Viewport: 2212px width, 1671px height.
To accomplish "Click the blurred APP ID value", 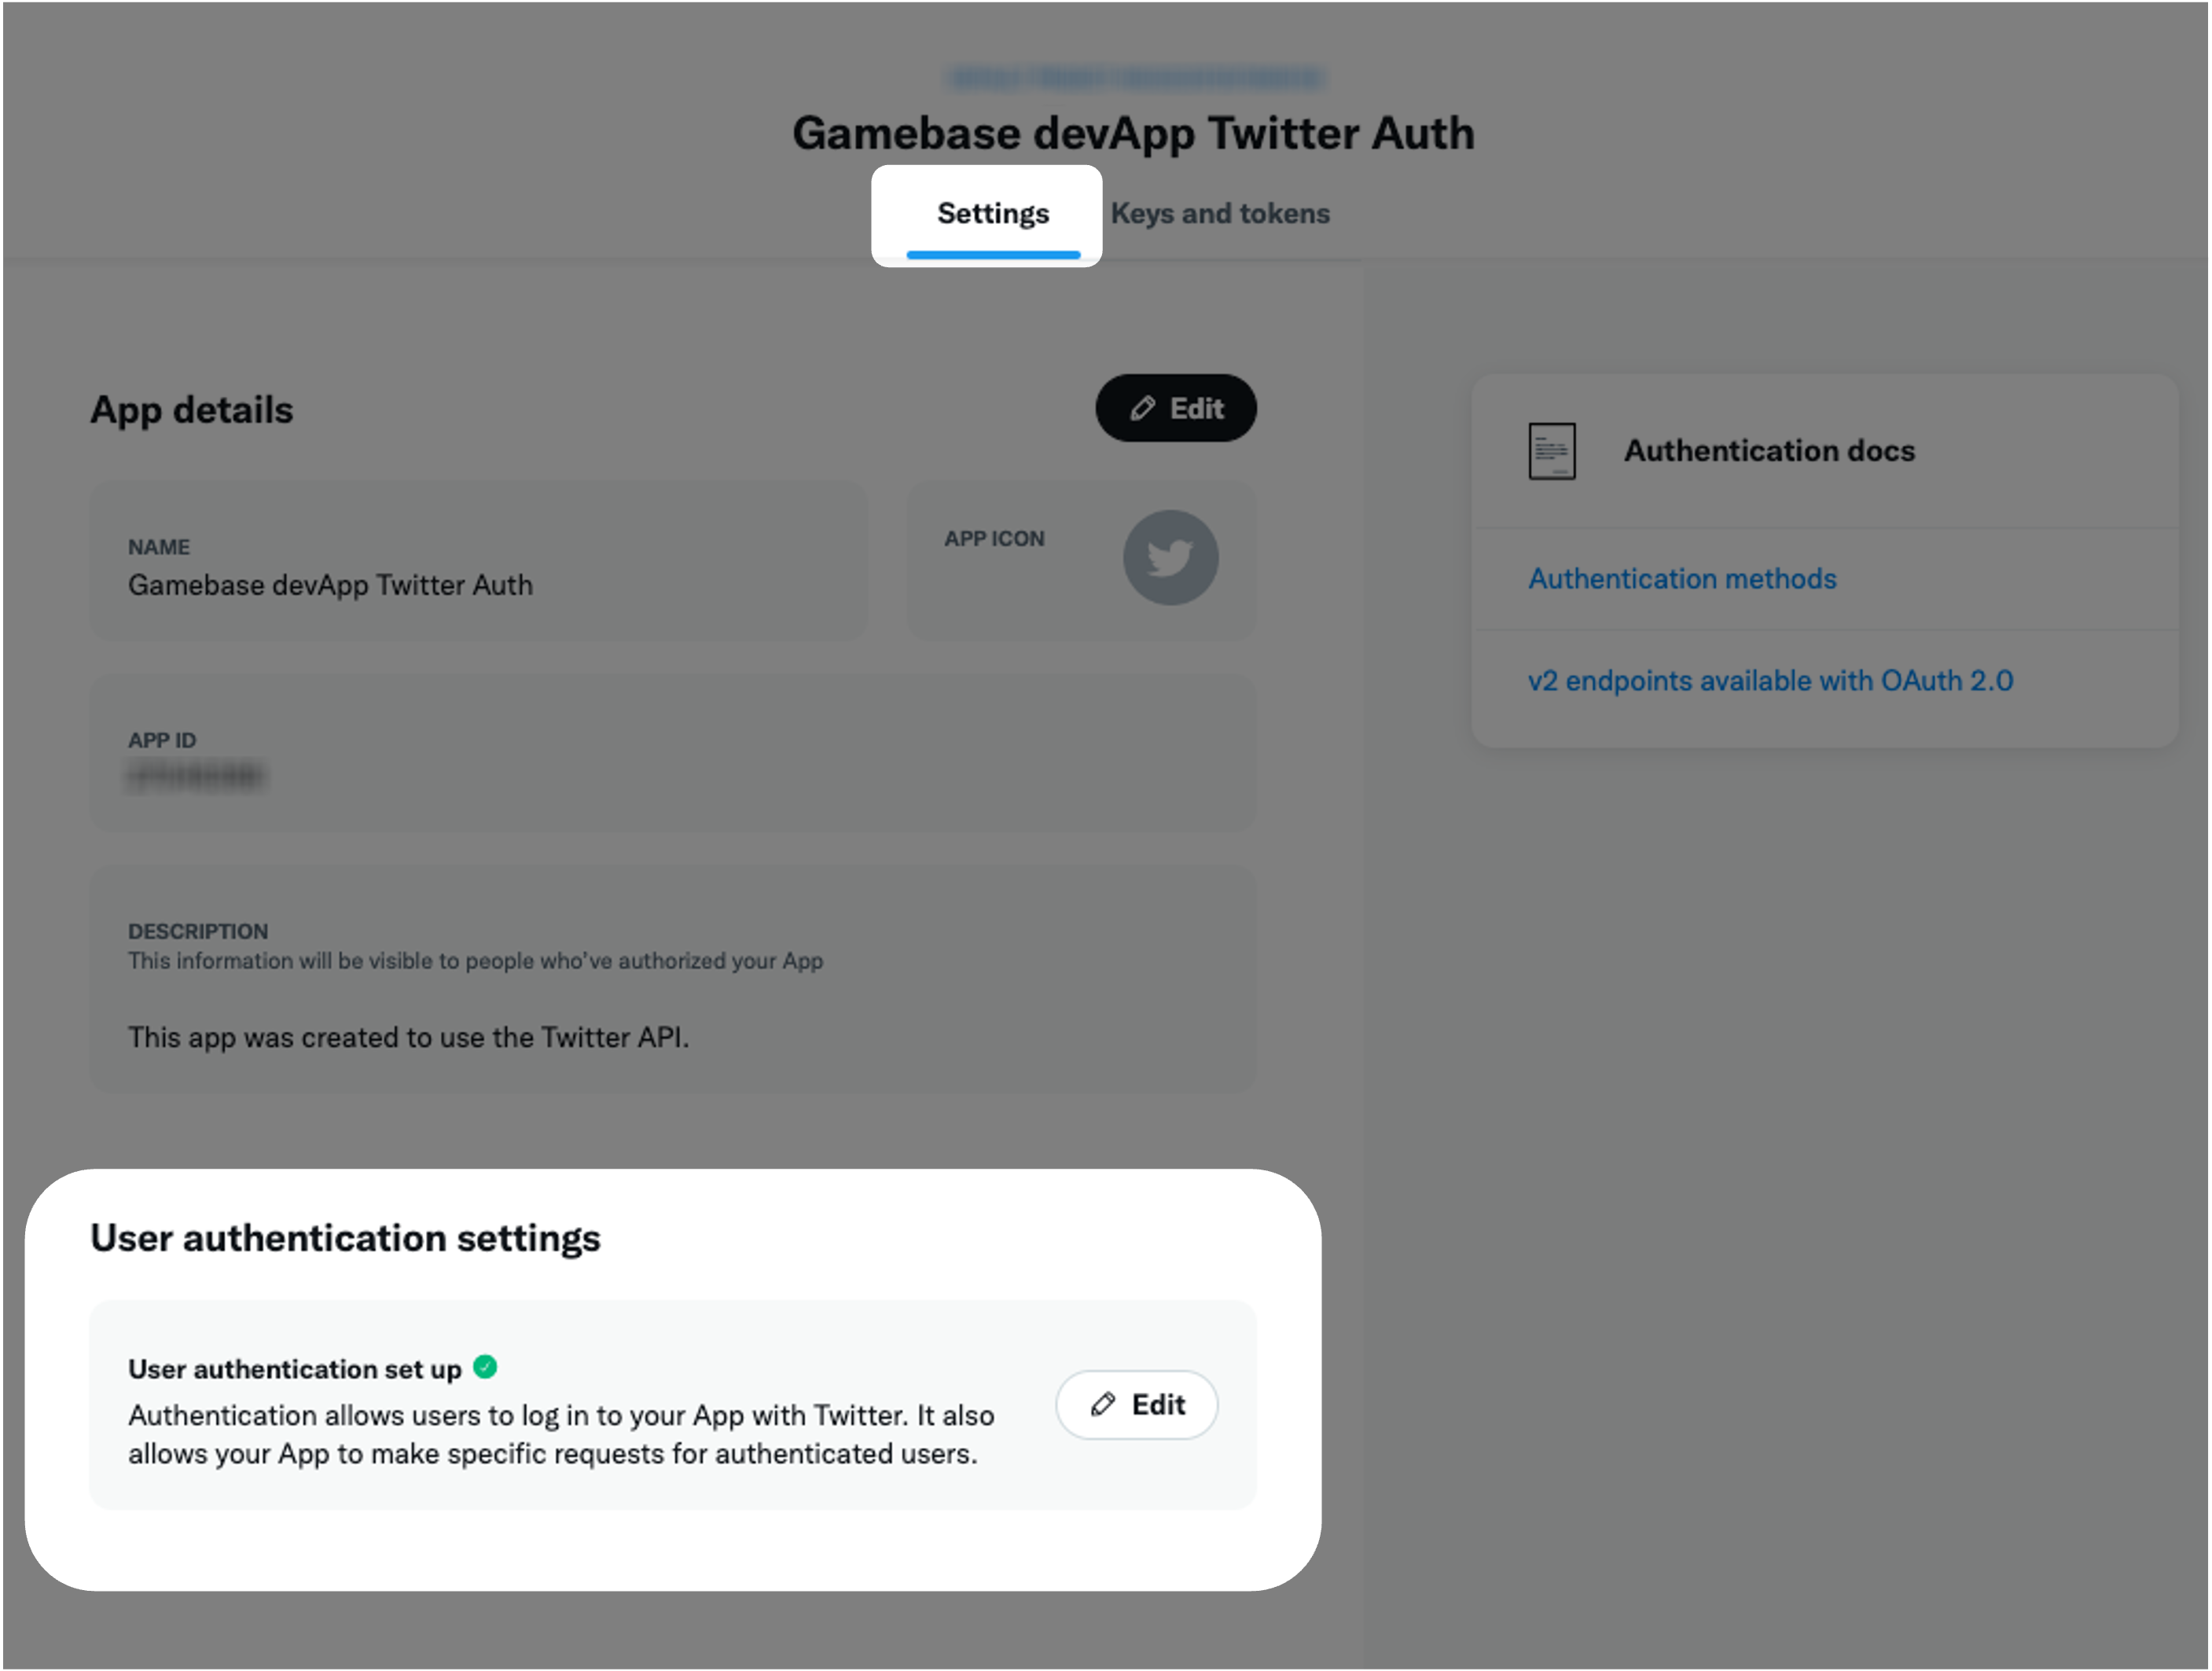I will (x=196, y=775).
